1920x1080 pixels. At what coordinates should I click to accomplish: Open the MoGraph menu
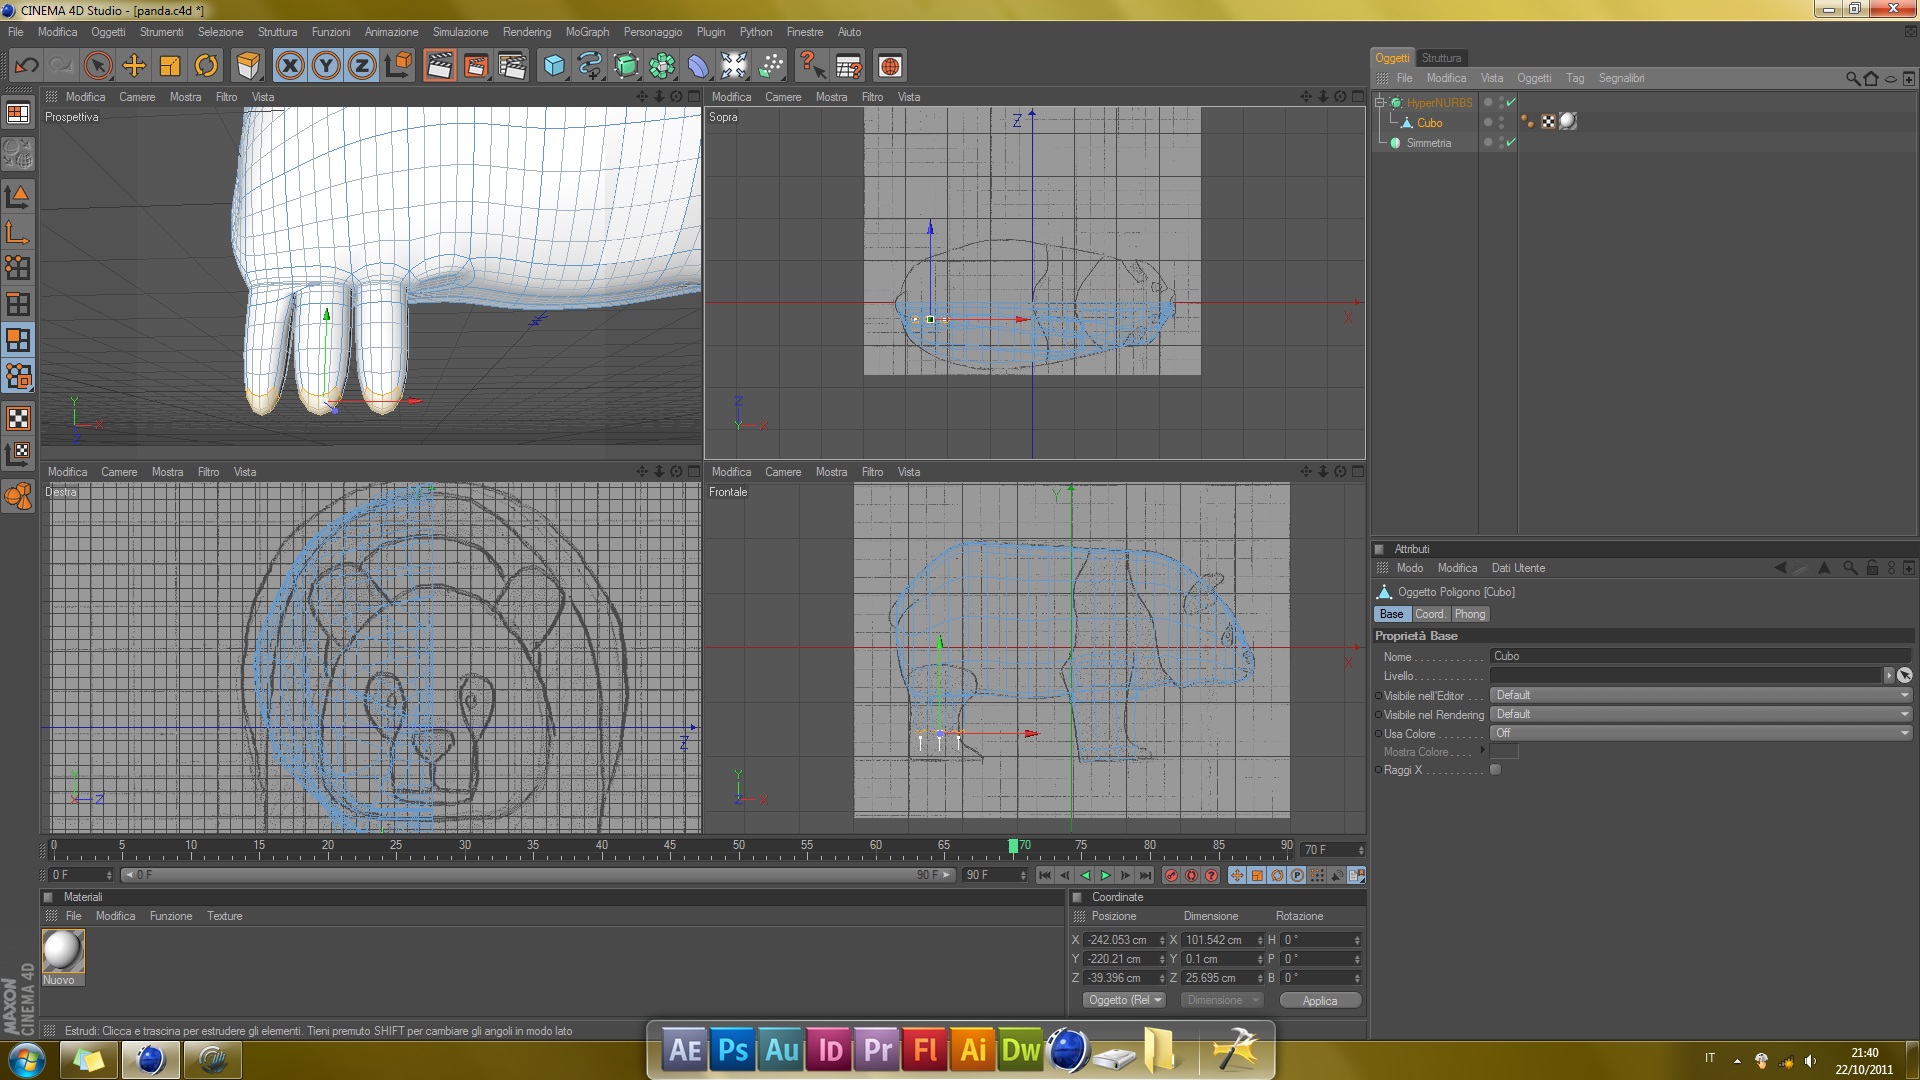point(587,32)
